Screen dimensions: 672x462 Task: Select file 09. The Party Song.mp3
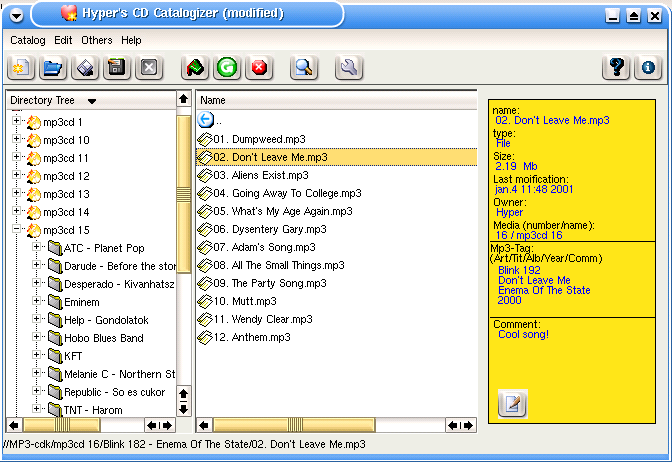tap(270, 283)
